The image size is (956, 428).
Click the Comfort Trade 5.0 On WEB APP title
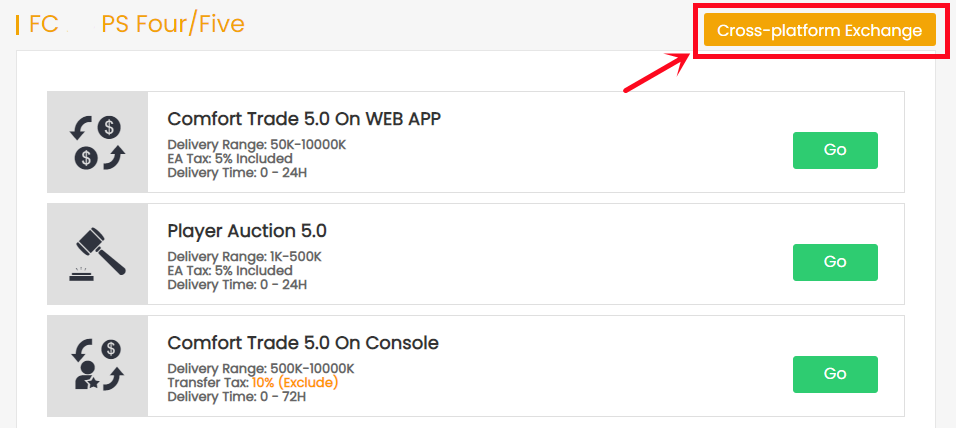[x=304, y=119]
